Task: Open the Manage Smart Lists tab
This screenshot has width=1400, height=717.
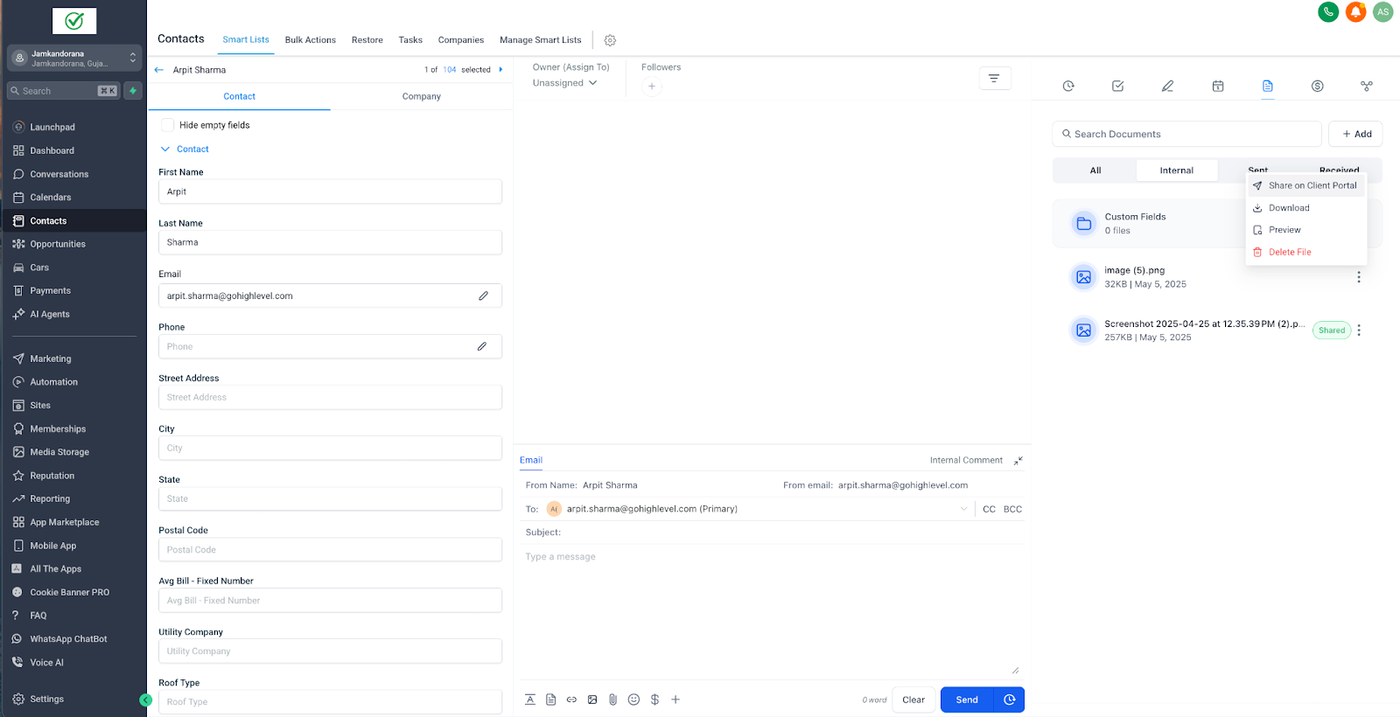Action: click(540, 40)
